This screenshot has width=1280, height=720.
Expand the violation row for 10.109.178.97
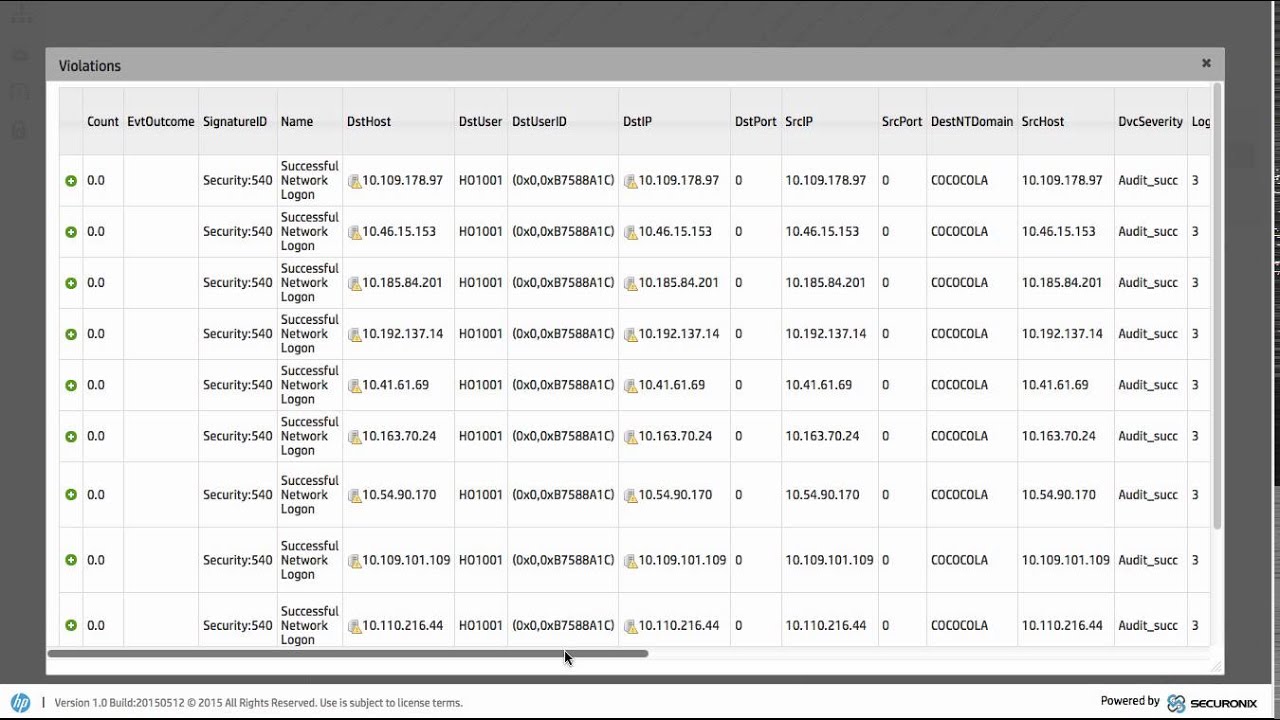tap(71, 181)
